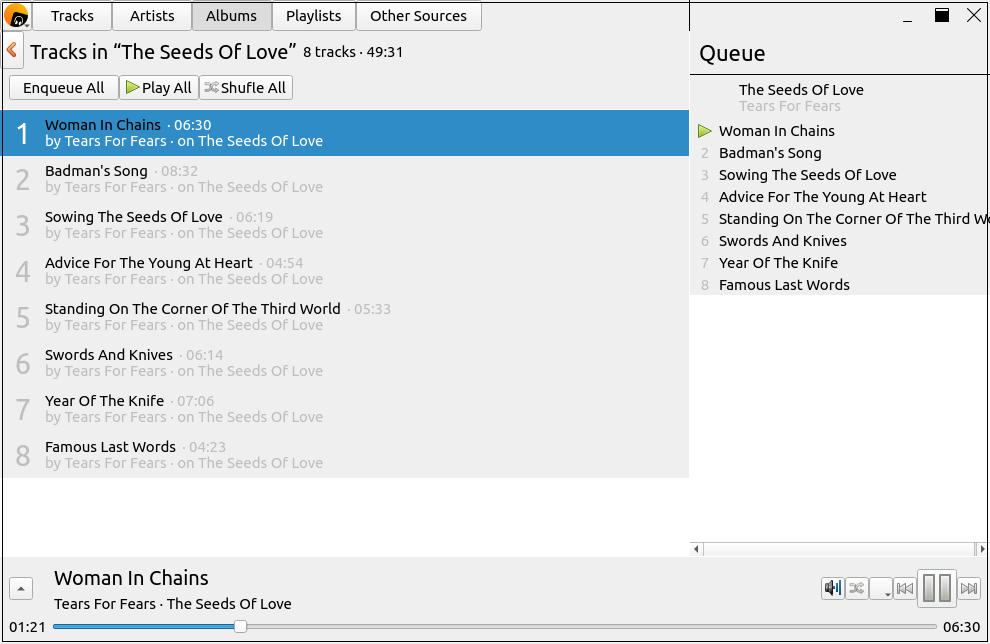Click the Enqueue All button

(x=64, y=88)
